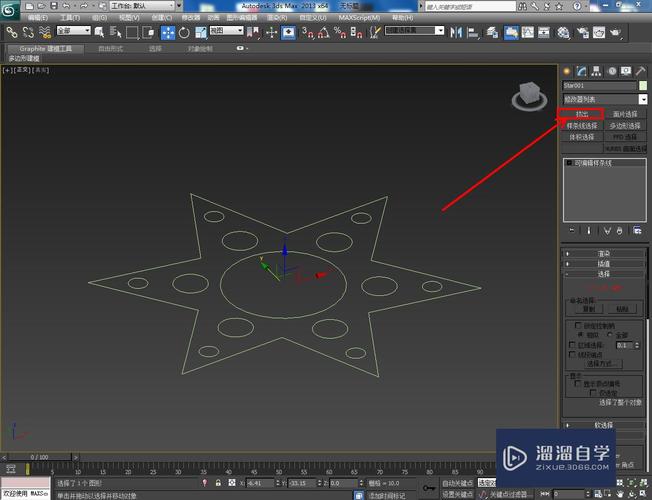The image size is (652, 500).
Task: Click the Mirror tool icon
Action: point(456,32)
